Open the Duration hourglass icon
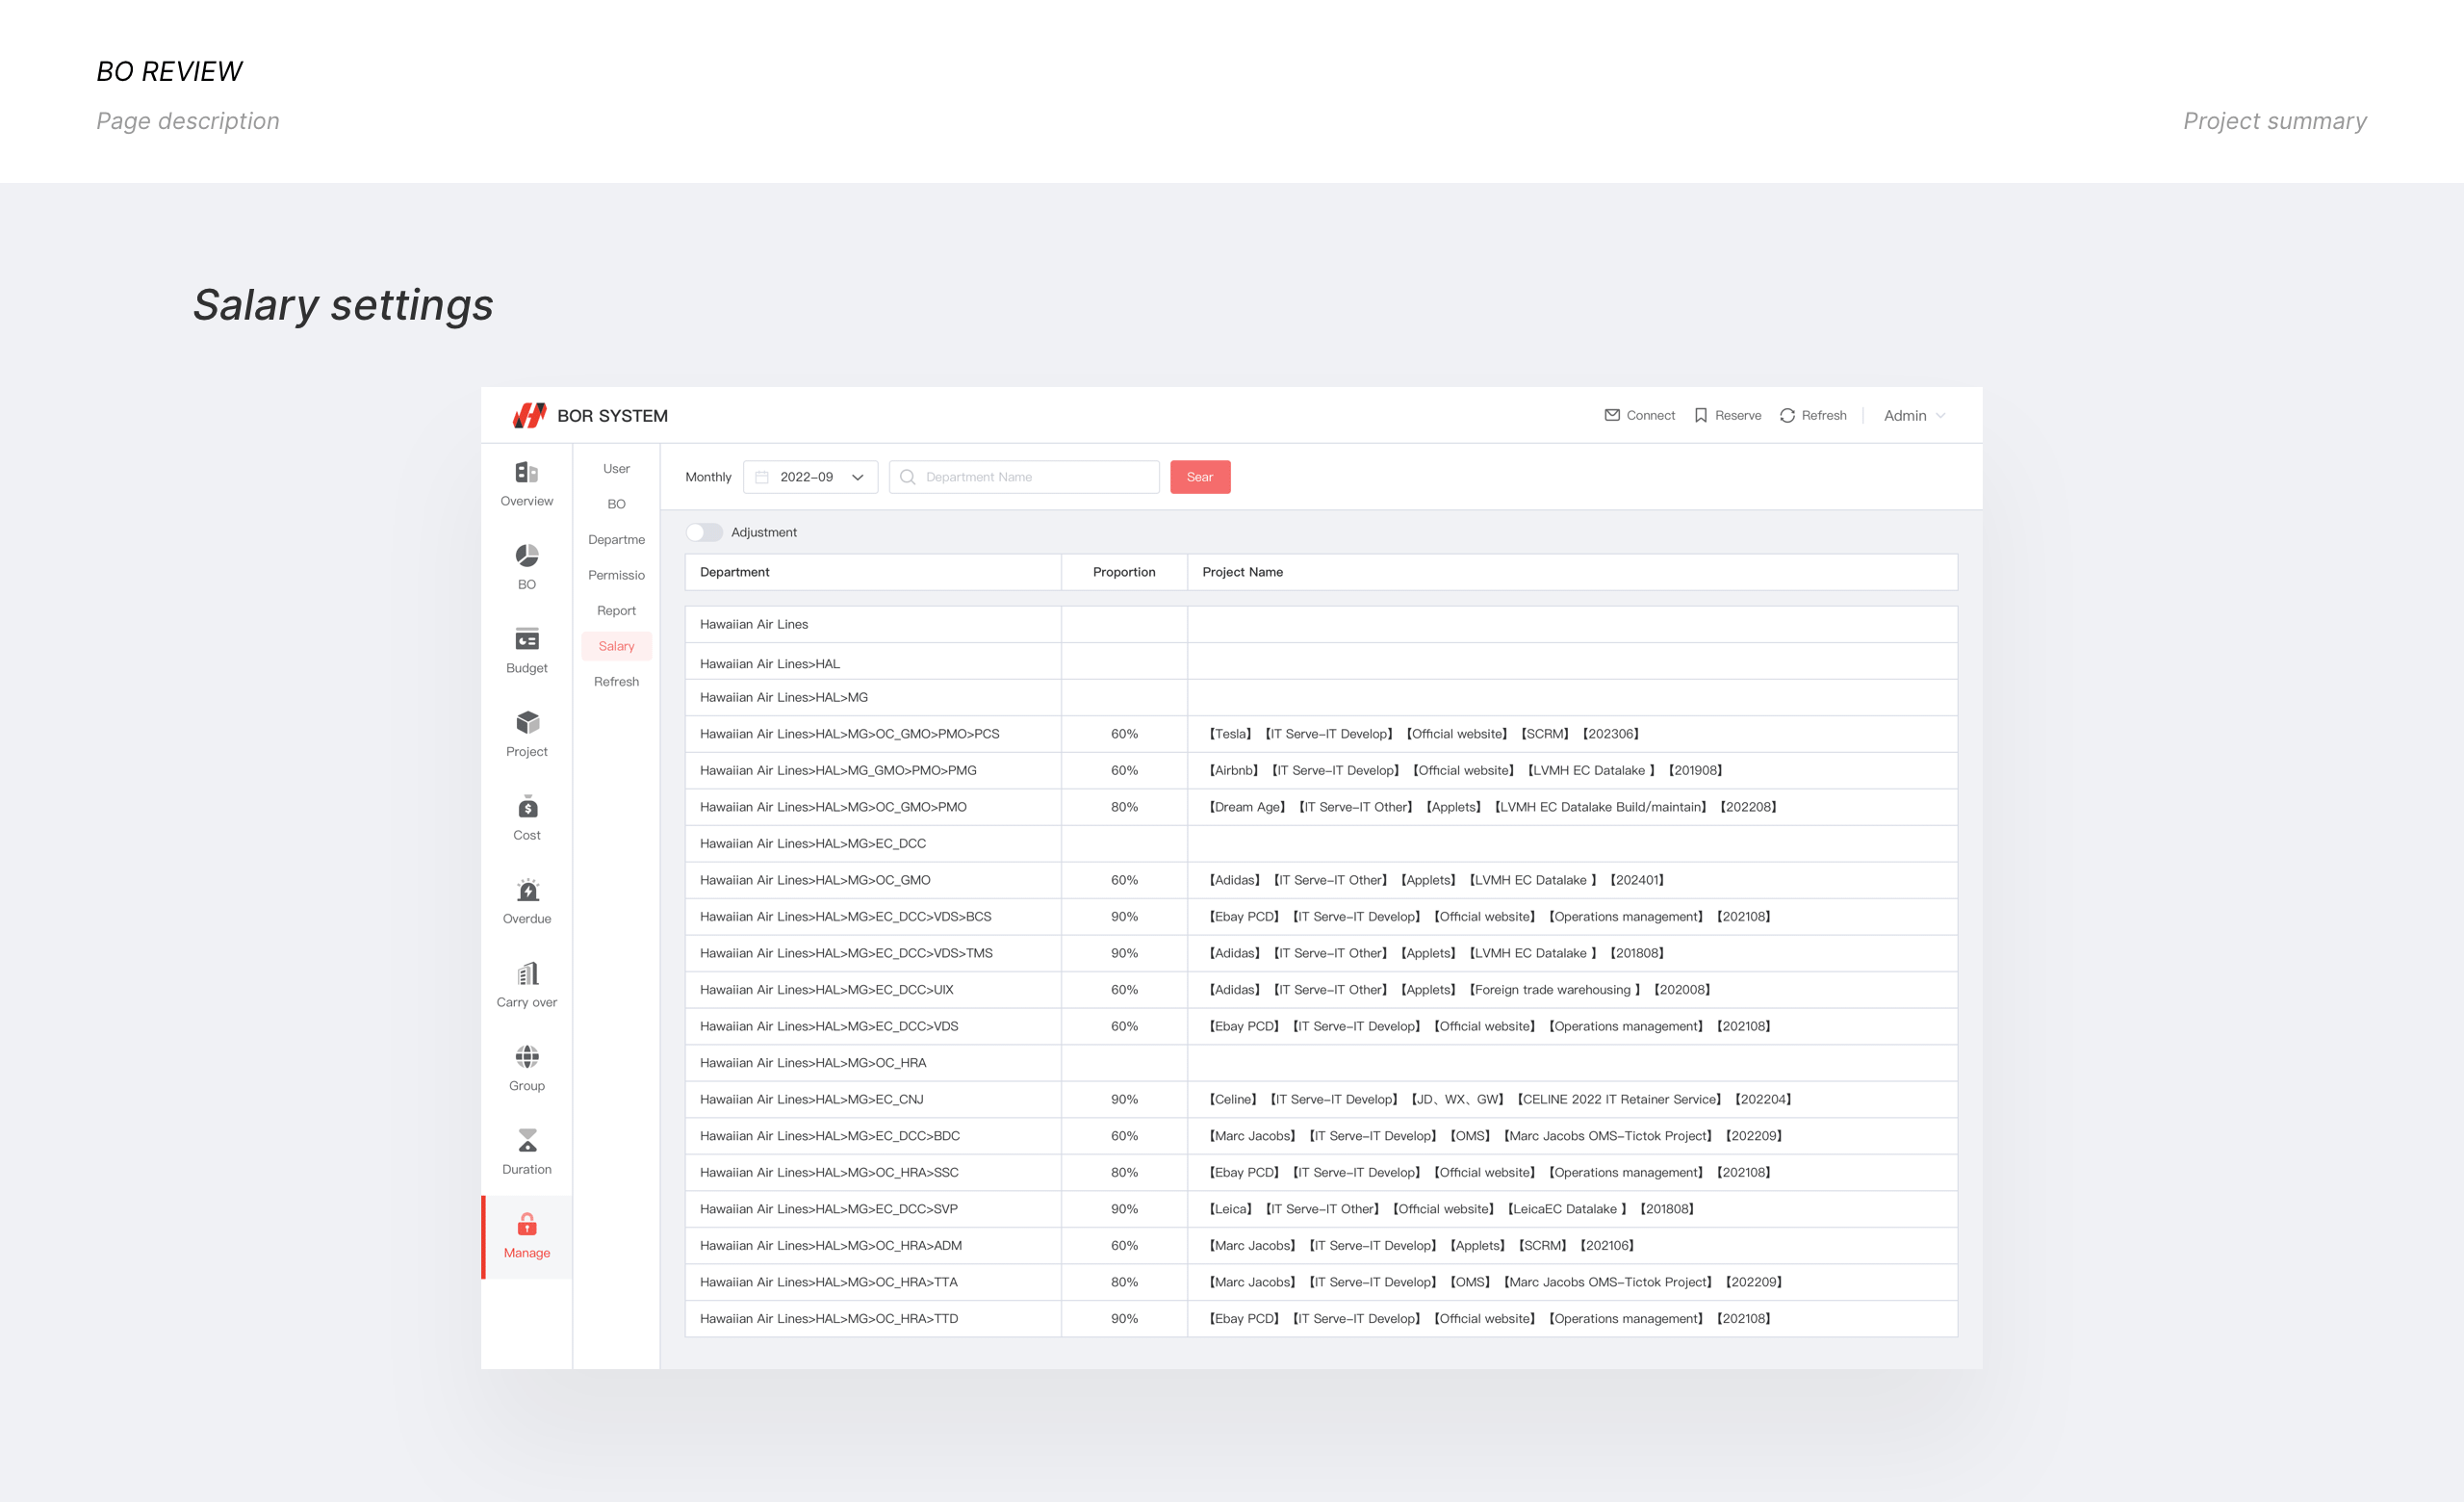This screenshot has height=1502, width=2464. coord(527,1140)
